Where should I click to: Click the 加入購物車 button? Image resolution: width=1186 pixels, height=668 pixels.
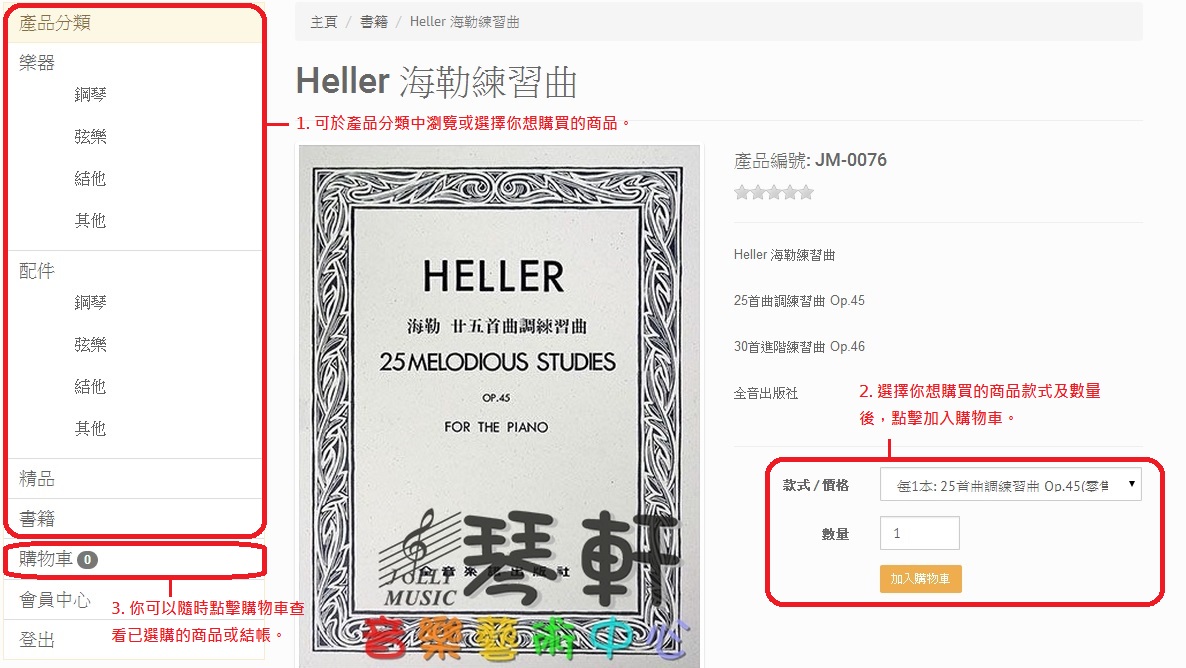tap(921, 579)
